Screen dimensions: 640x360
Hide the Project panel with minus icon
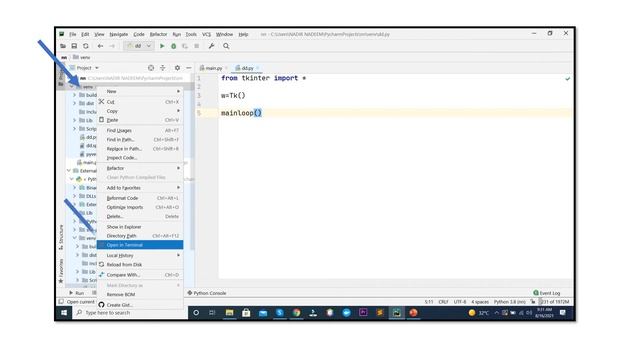[189, 68]
